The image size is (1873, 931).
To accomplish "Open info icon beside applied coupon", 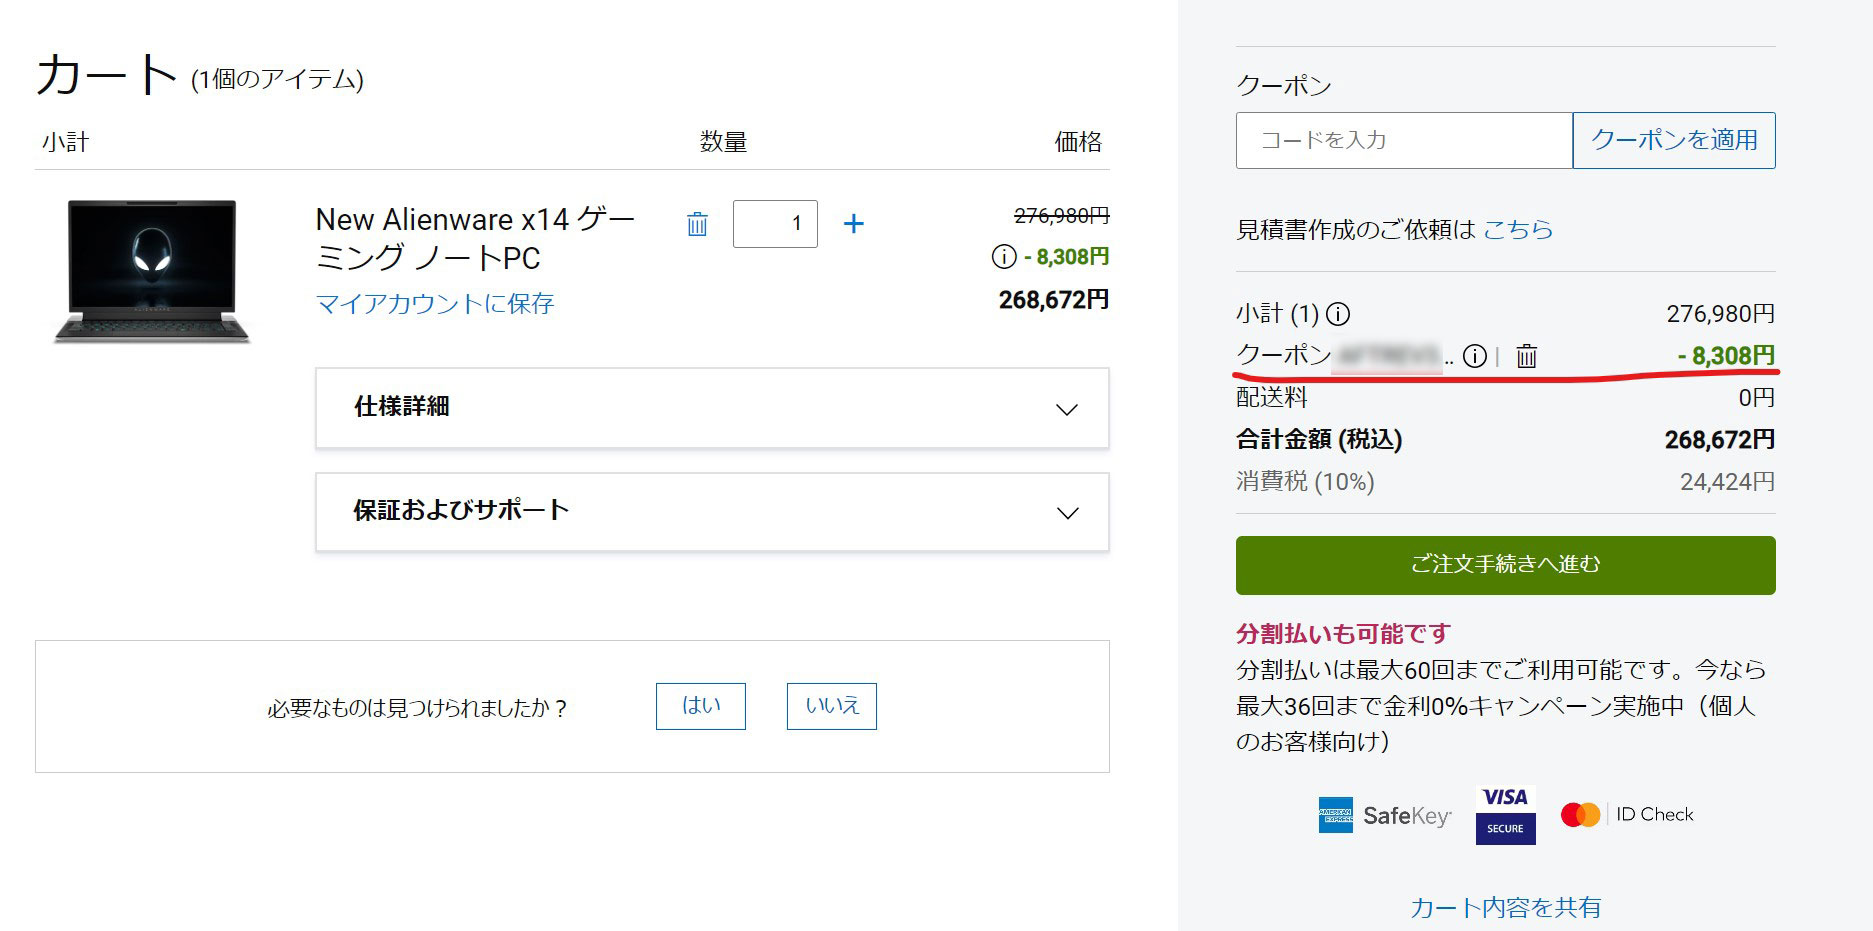I will (x=1474, y=356).
